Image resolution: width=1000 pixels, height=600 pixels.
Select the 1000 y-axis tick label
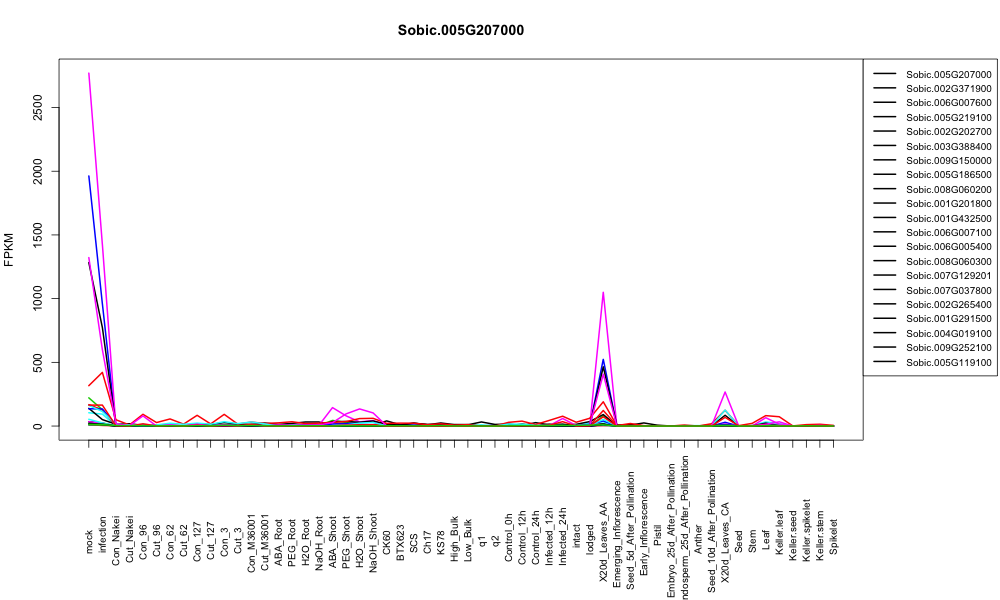[x=37, y=298]
